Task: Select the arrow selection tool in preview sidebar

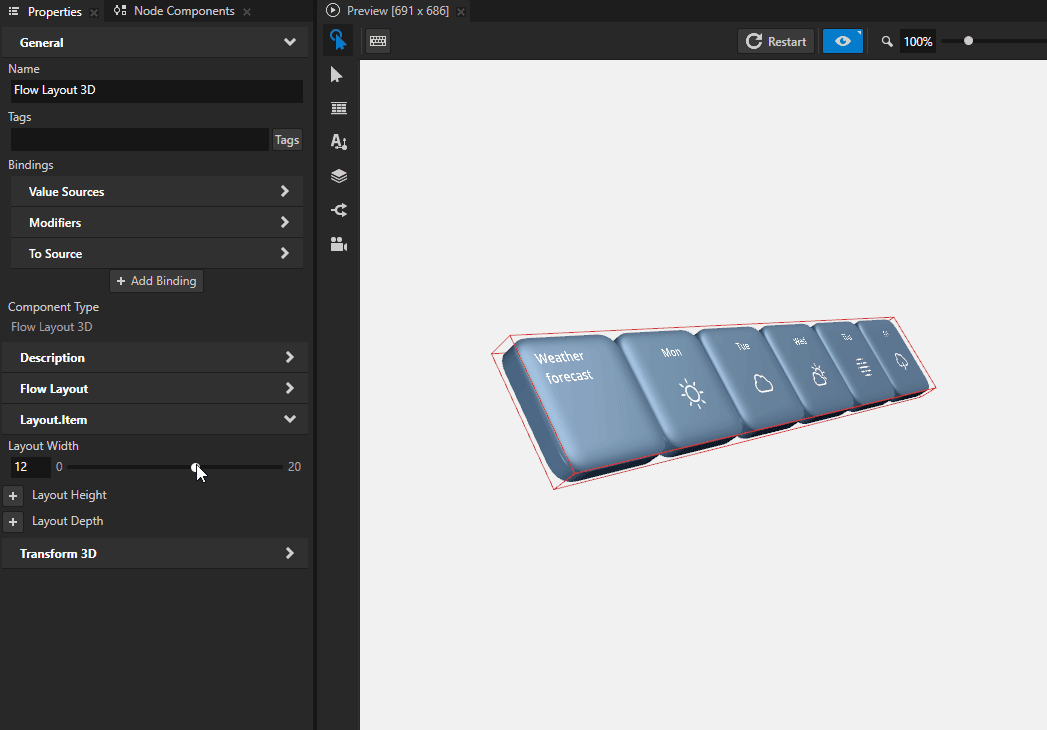Action: tap(337, 74)
